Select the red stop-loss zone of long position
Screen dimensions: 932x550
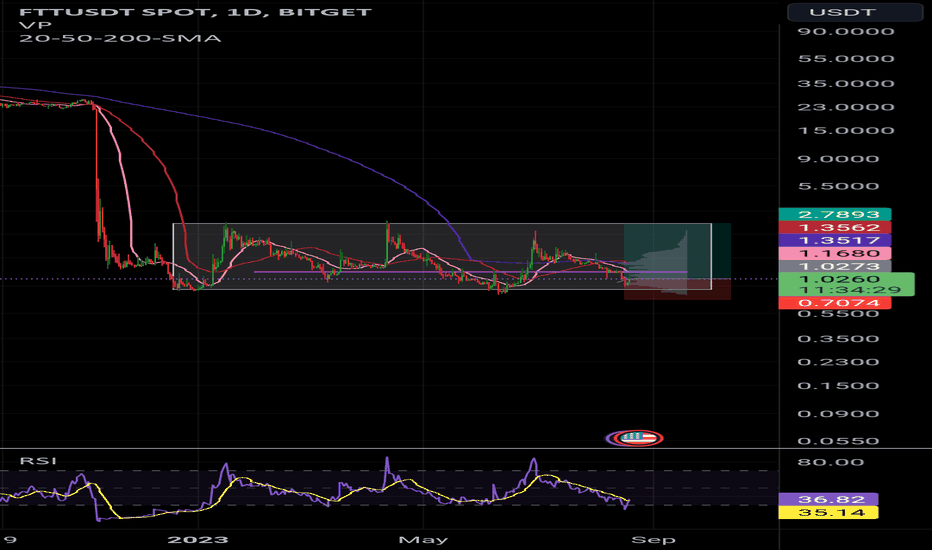(x=677, y=289)
